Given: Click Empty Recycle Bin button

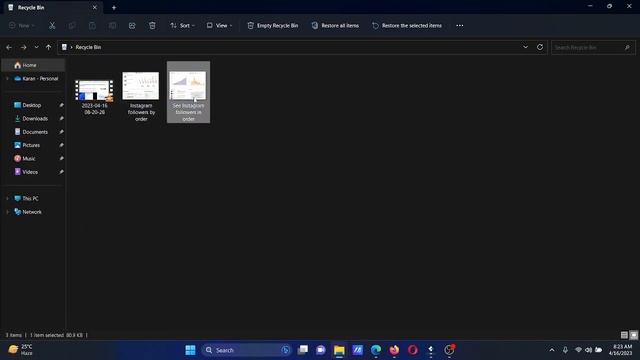Looking at the screenshot, I should point(273,25).
